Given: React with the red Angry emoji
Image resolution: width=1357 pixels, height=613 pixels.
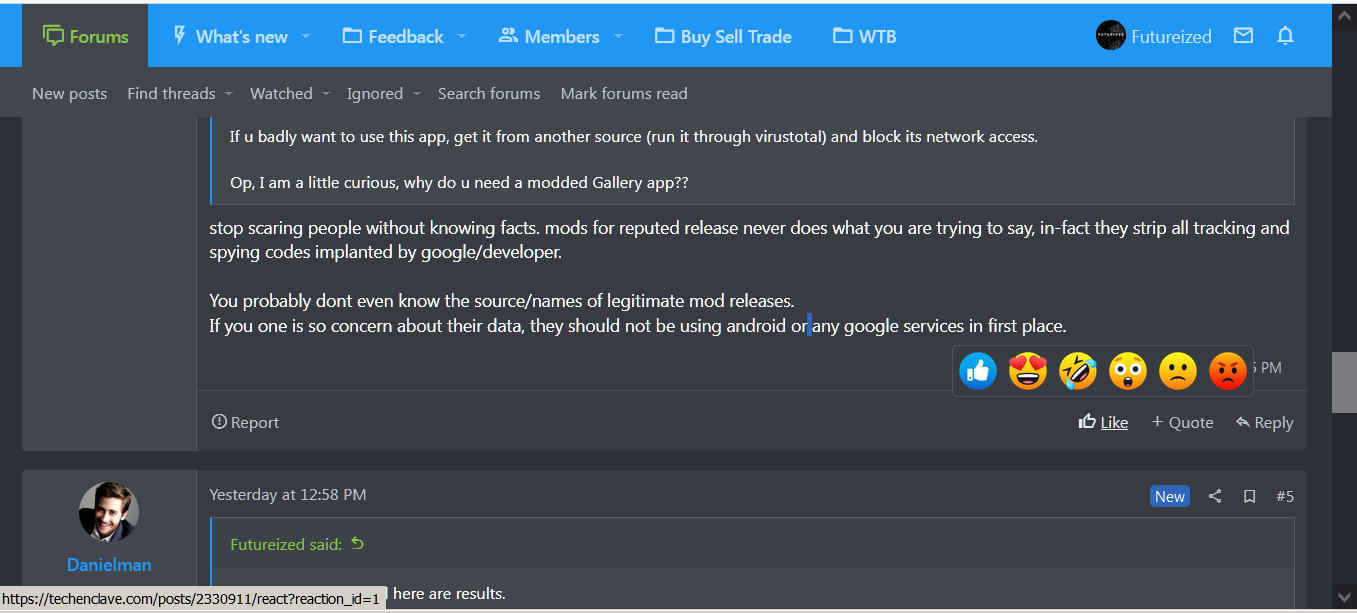Looking at the screenshot, I should pyautogui.click(x=1228, y=372).
